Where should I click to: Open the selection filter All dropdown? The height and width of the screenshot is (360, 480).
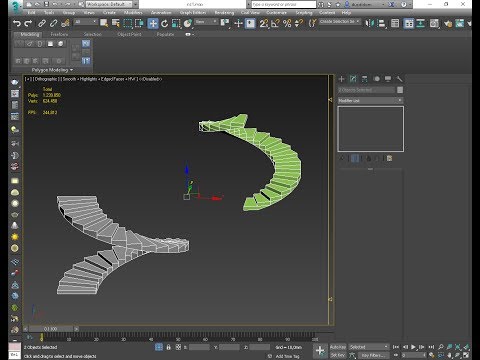[x=86, y=22]
